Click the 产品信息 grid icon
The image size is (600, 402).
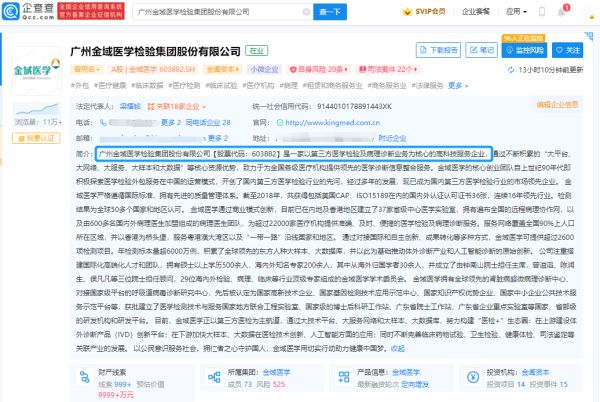344,377
